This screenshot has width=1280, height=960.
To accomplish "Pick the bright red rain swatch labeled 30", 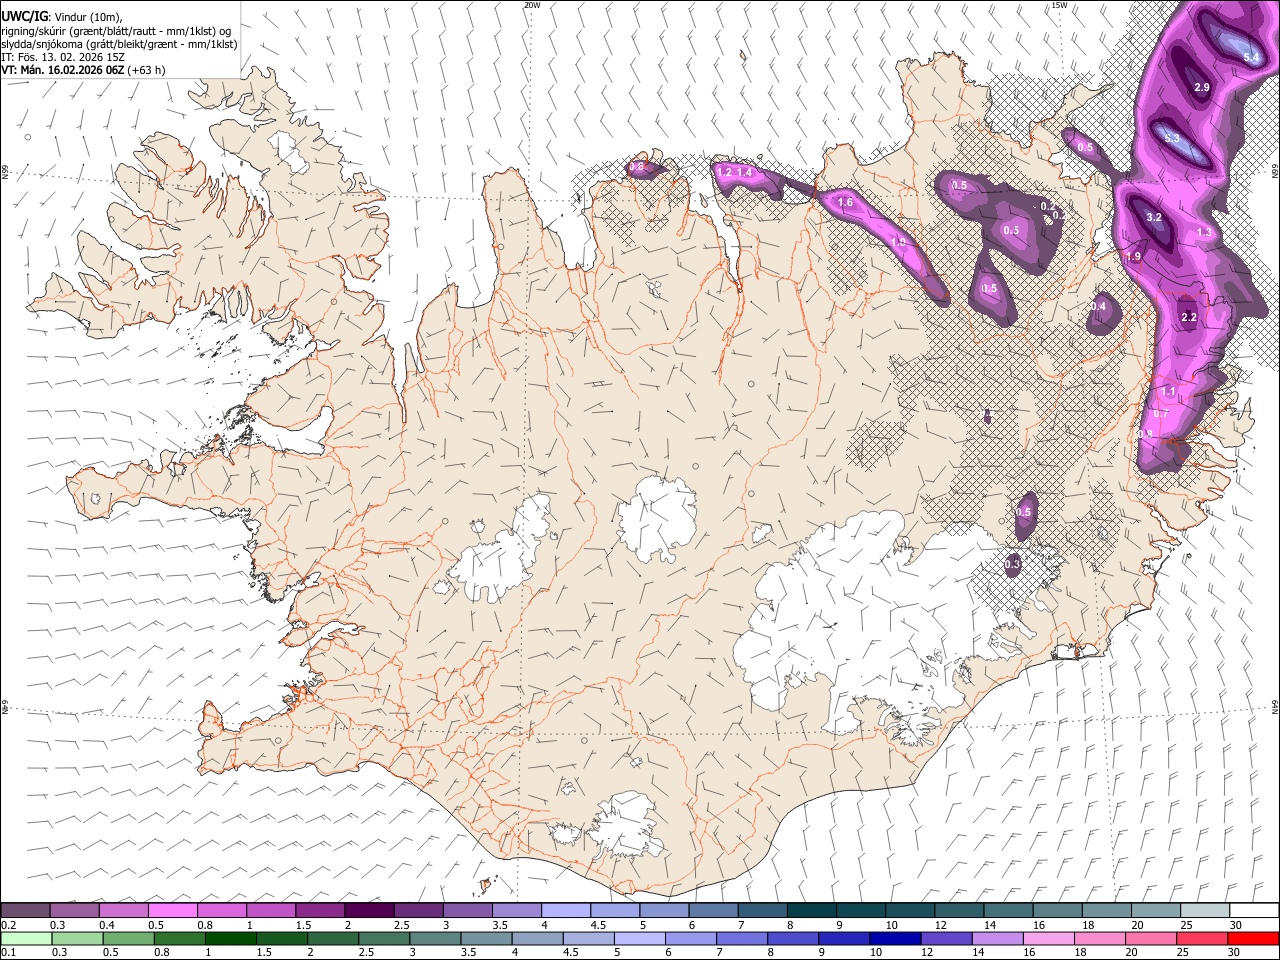I will (1252, 938).
